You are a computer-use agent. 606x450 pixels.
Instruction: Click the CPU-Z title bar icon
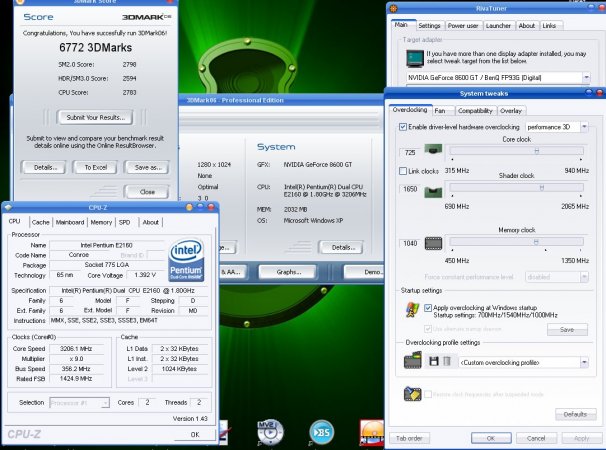click(x=8, y=207)
